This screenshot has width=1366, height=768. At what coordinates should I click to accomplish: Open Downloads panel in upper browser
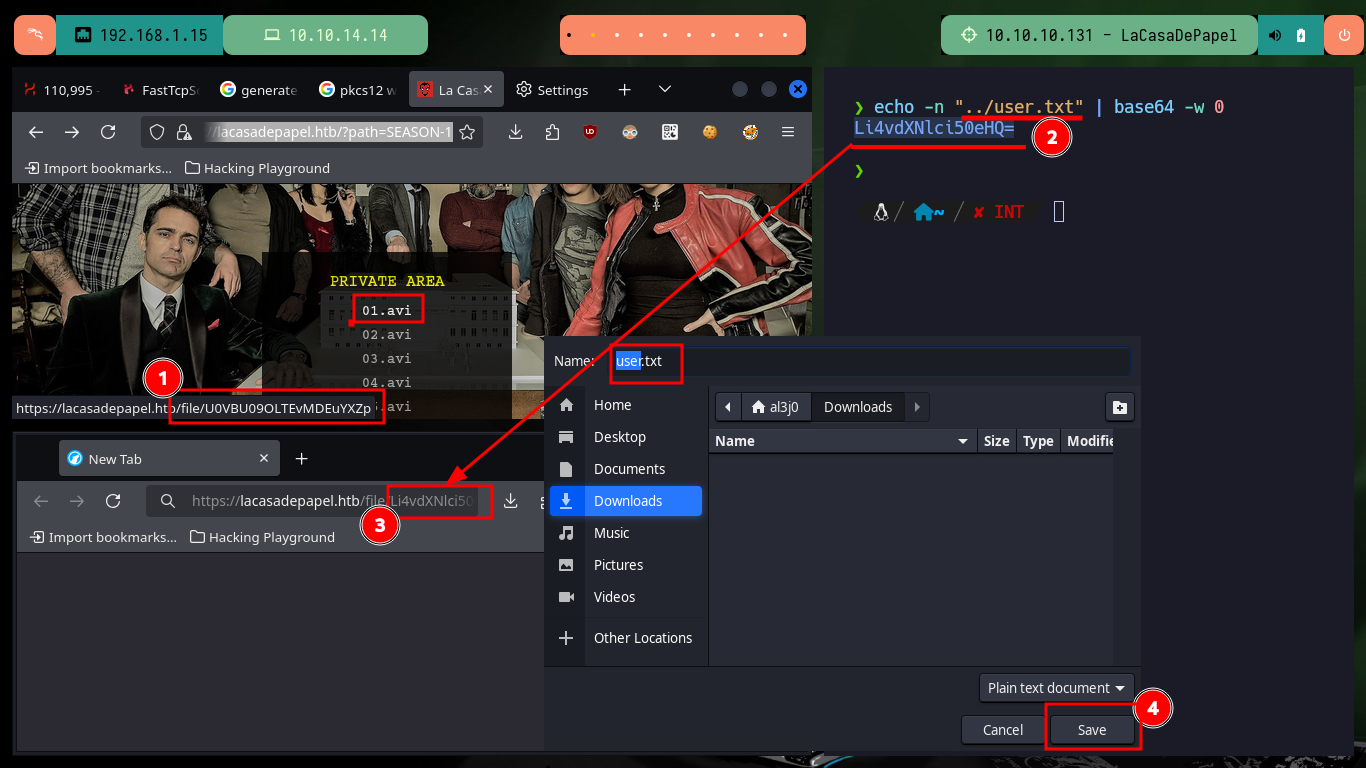pos(516,132)
